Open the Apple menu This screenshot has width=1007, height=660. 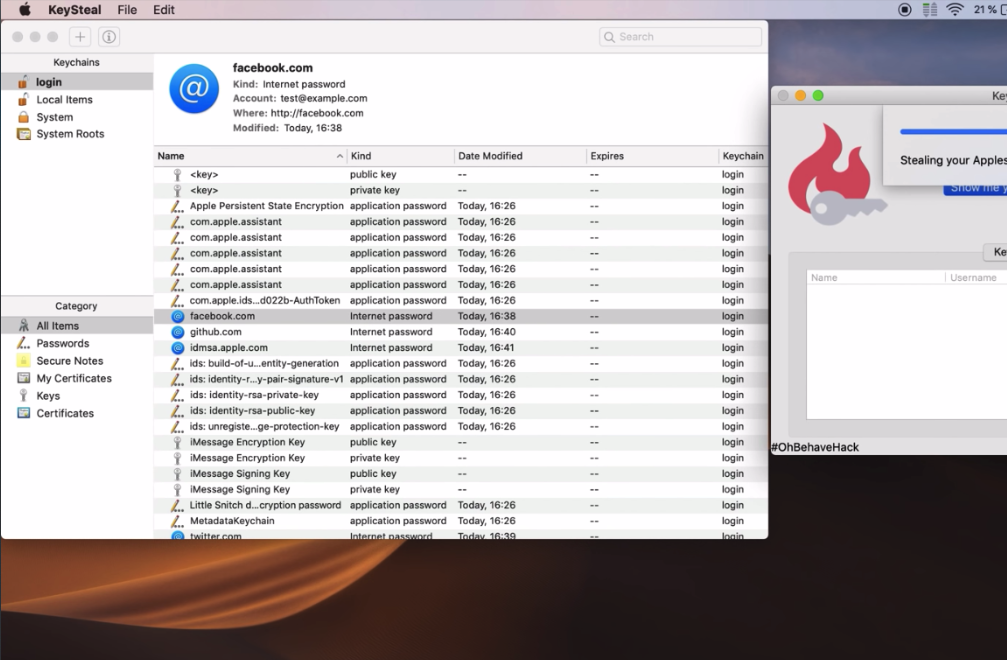click(24, 10)
